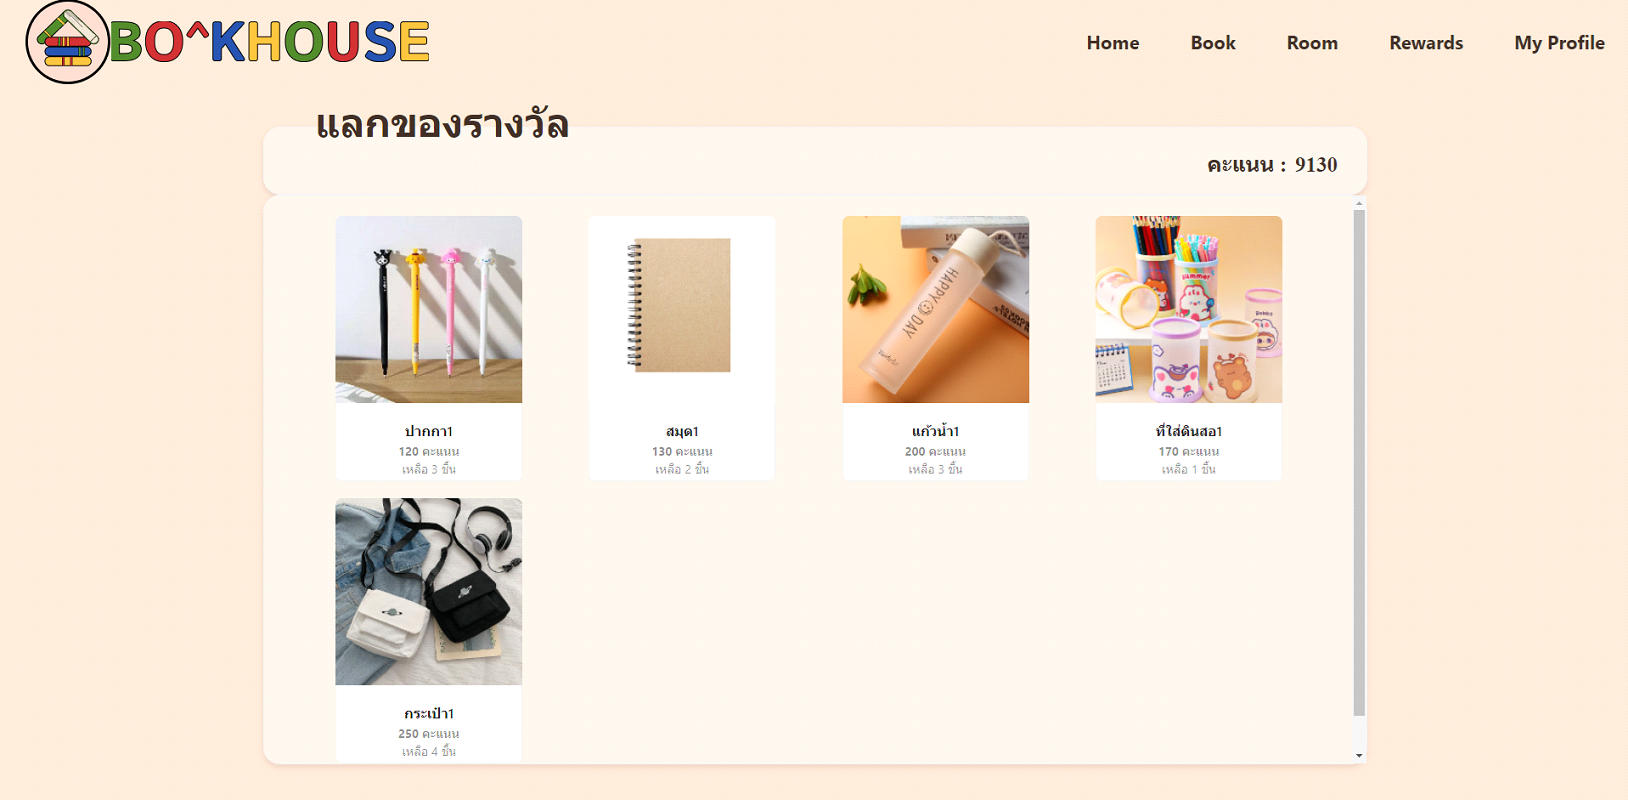This screenshot has width=1628, height=800.
Task: Select the crossbody bags reward image
Action: (429, 592)
